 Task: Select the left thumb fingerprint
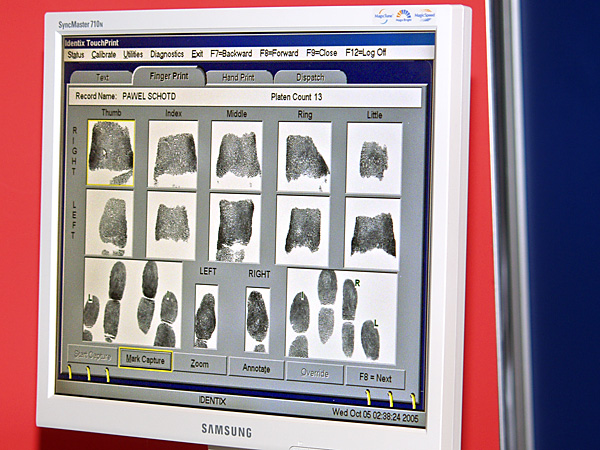(x=109, y=223)
